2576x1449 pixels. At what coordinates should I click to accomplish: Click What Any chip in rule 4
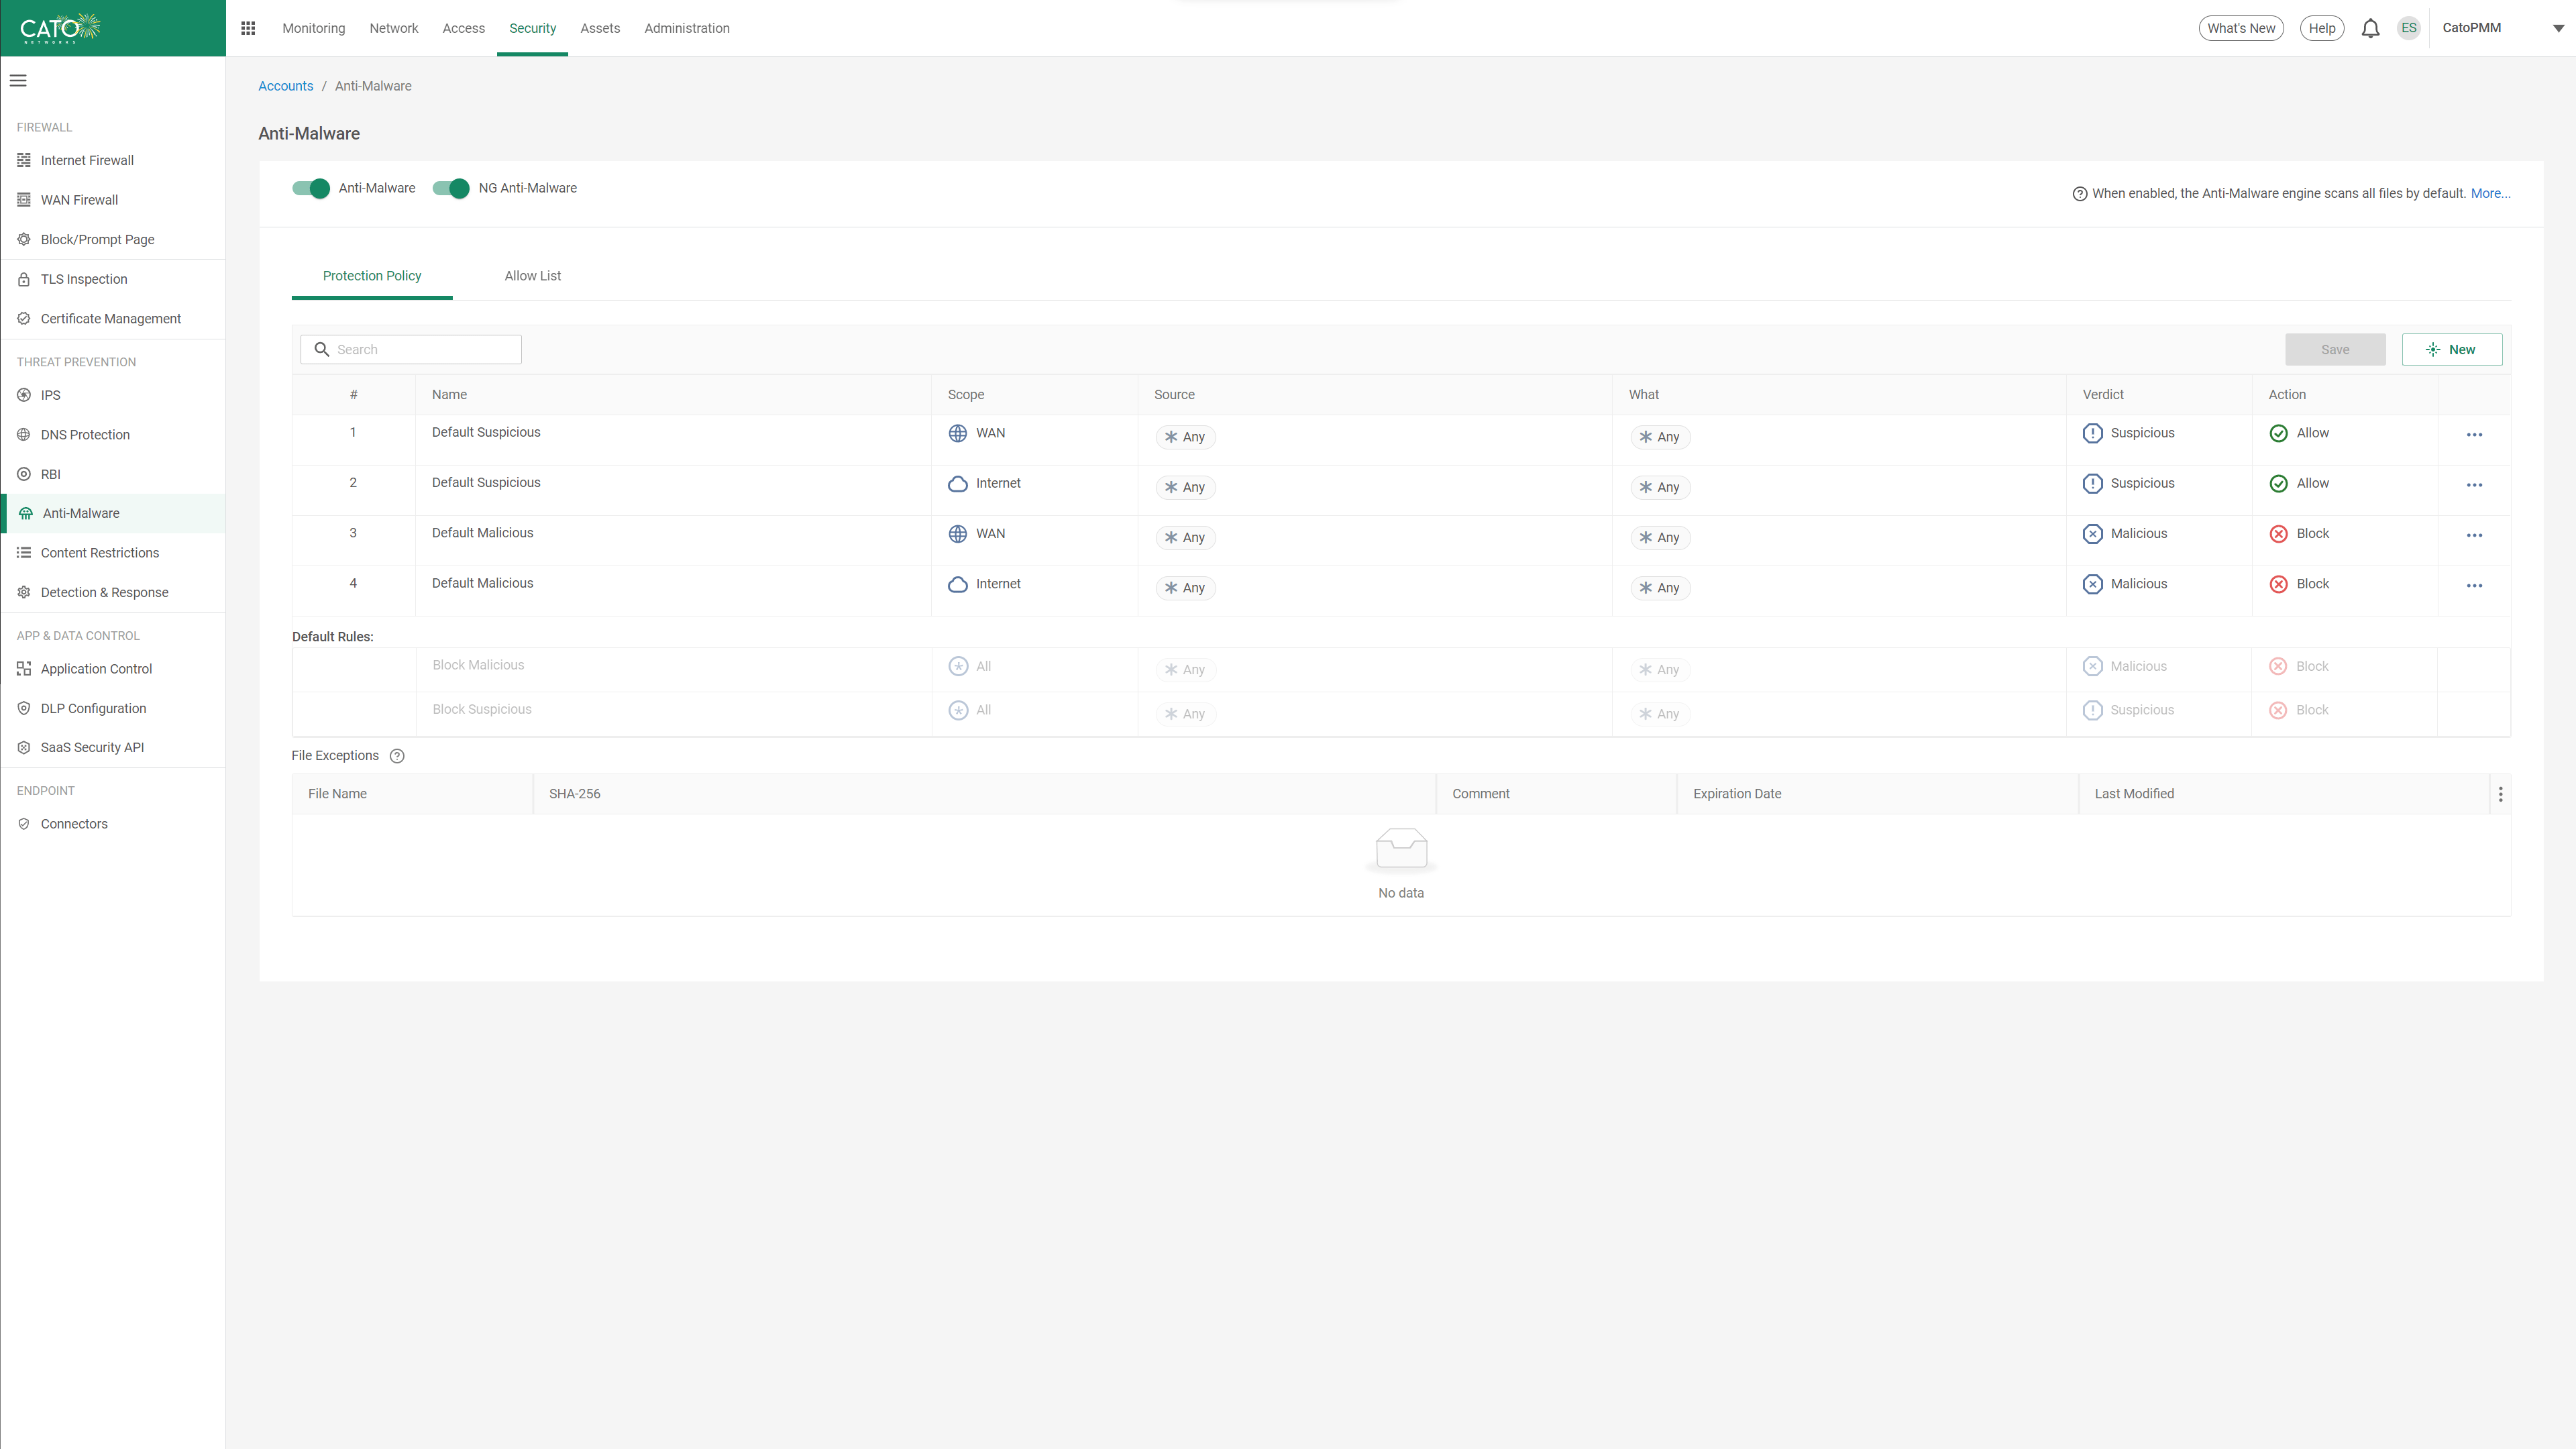coord(1660,588)
